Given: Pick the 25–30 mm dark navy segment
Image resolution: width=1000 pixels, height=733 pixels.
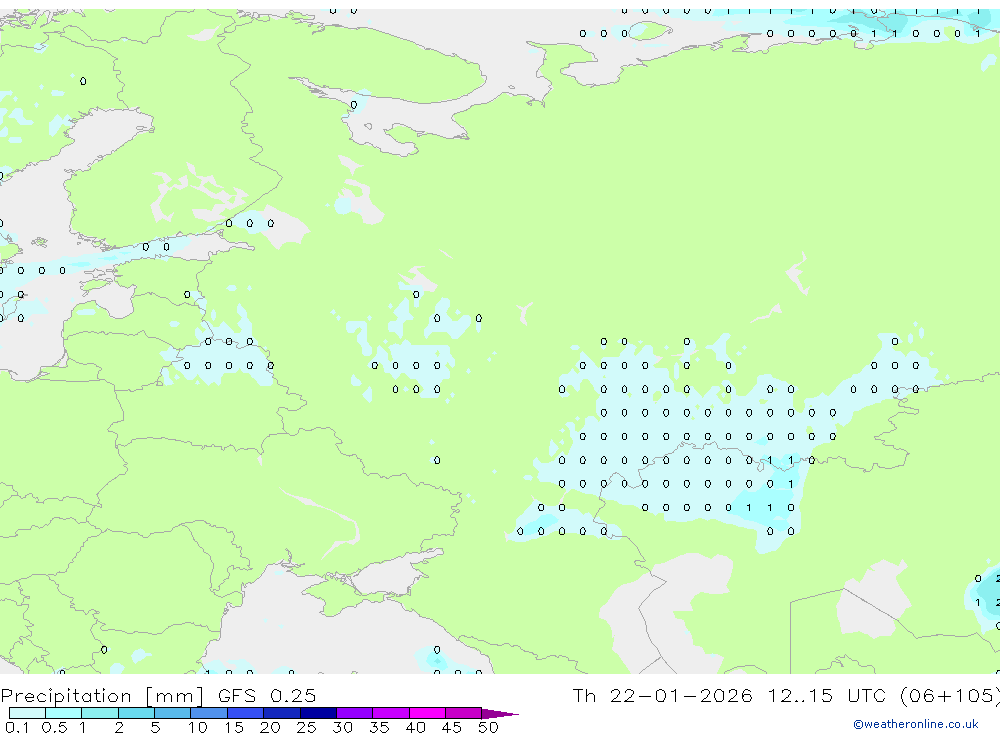Looking at the screenshot, I should pyautogui.click(x=318, y=713).
